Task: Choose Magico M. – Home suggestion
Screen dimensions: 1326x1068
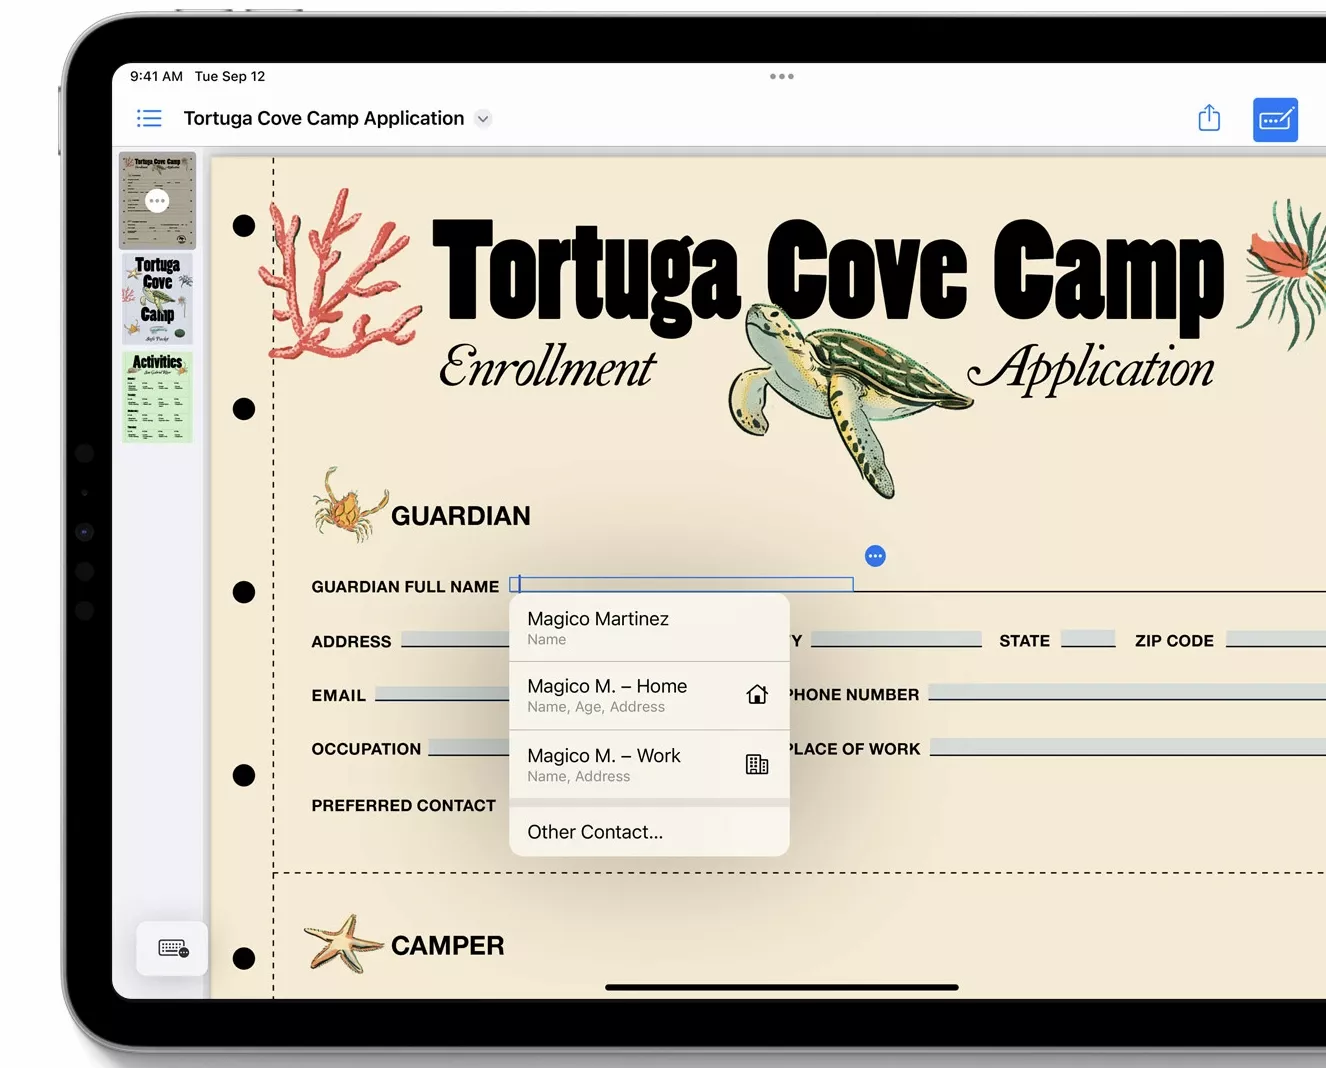Action: 649,696
